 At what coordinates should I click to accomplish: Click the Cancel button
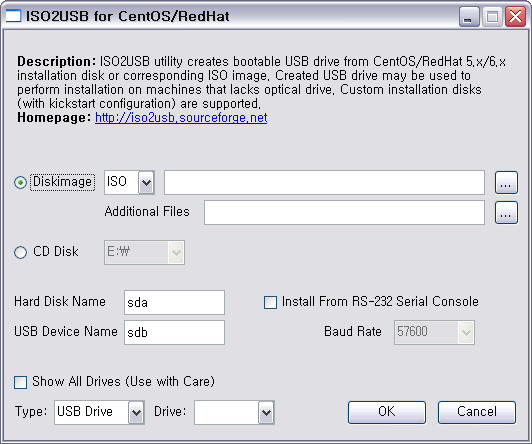pyautogui.click(x=477, y=412)
